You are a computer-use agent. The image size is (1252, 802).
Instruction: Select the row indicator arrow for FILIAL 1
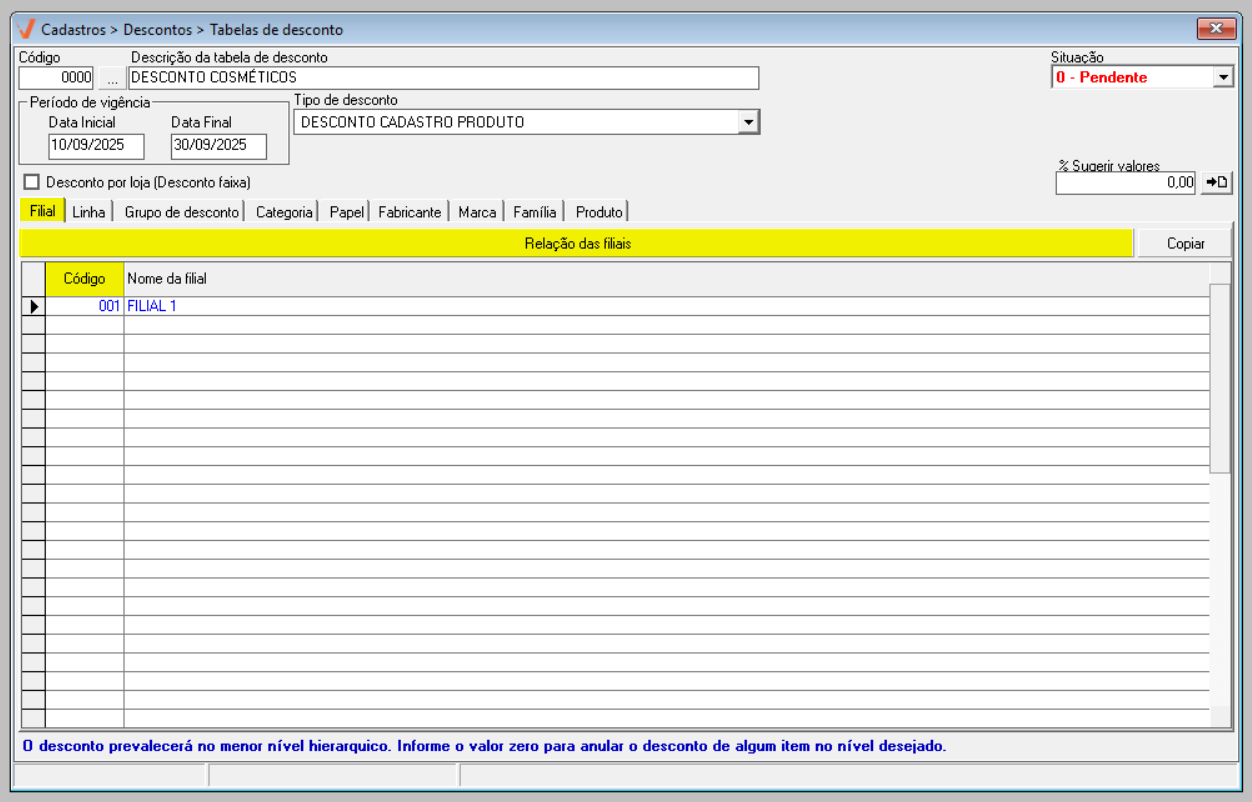pos(33,307)
